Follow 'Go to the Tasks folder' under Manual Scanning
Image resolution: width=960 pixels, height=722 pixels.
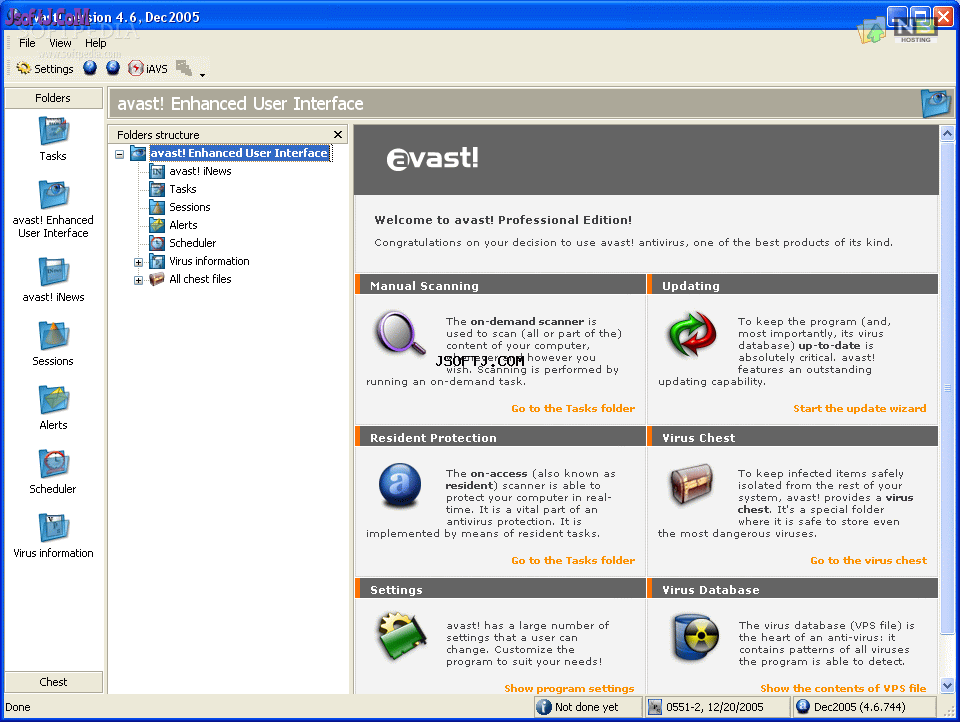(573, 408)
